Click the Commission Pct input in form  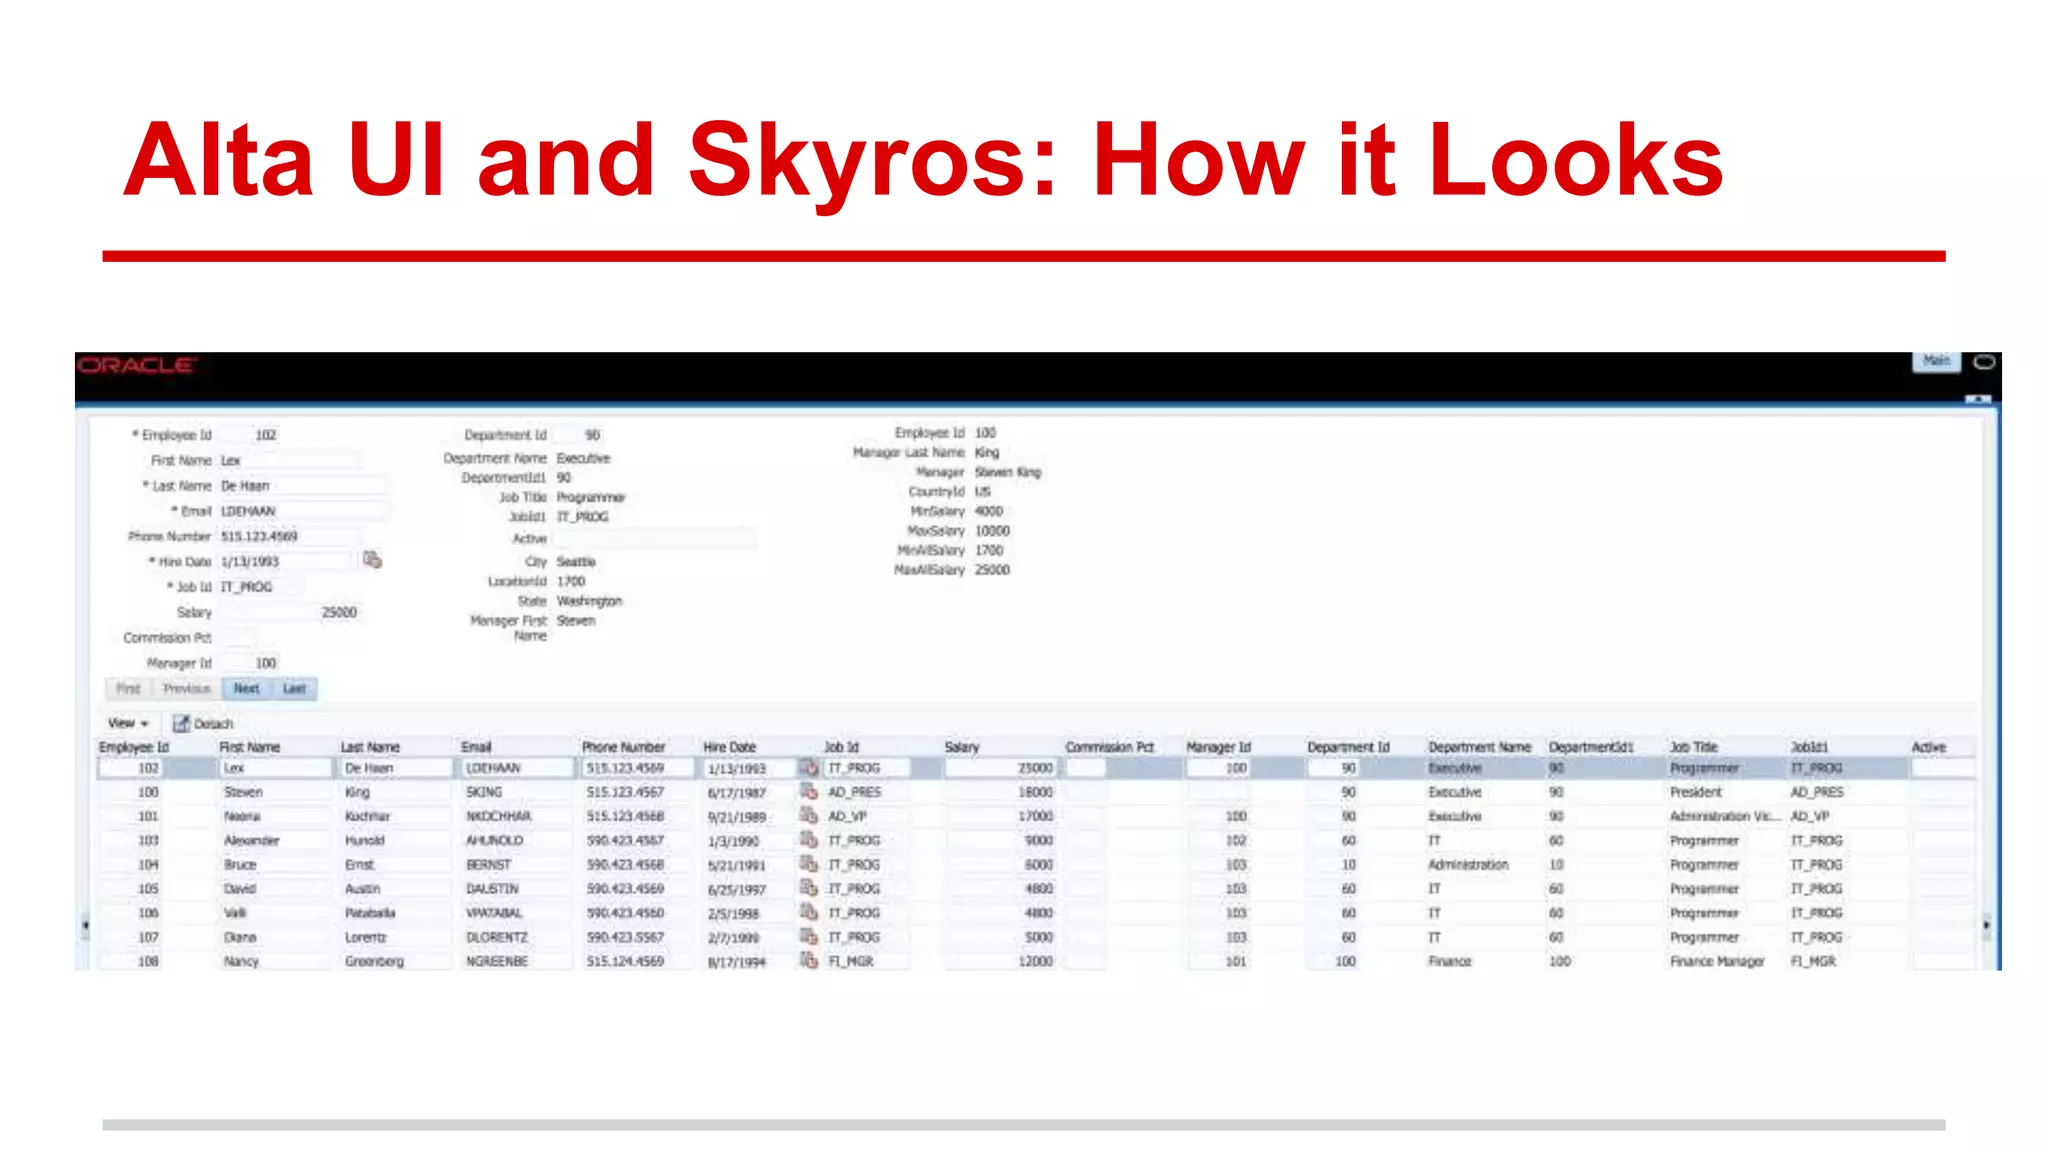[238, 637]
